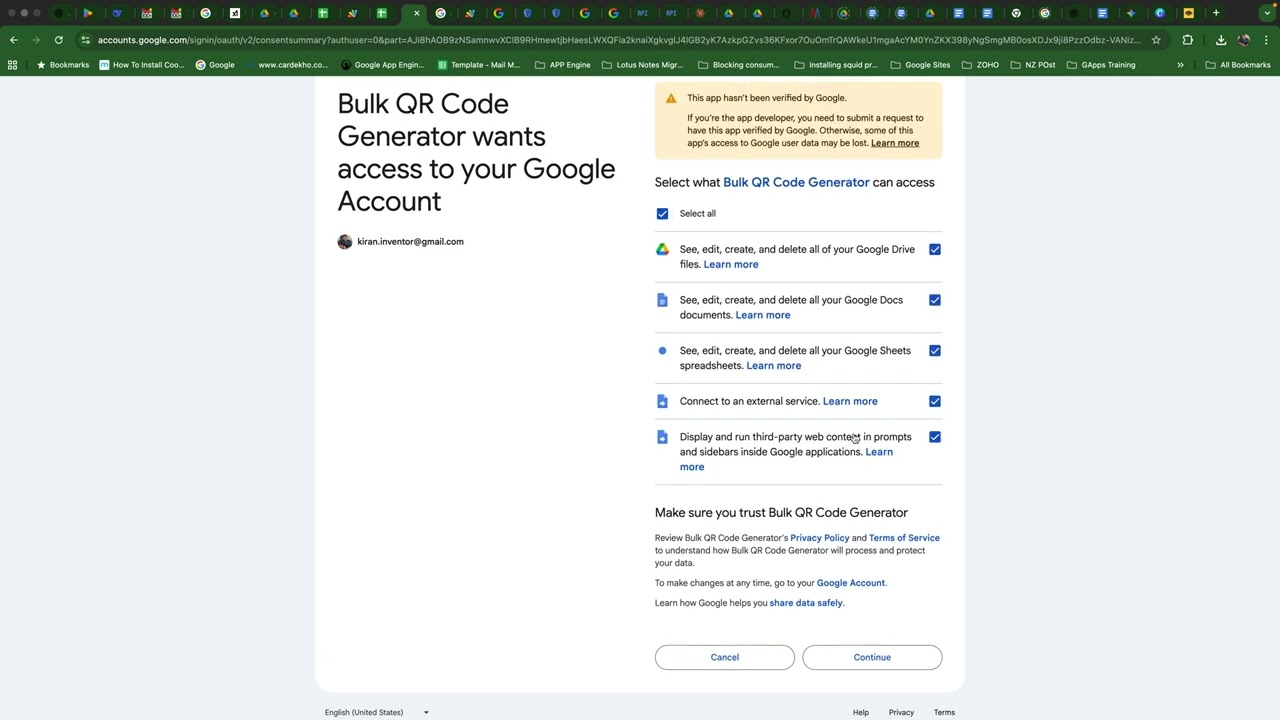This screenshot has height=720, width=1280.
Task: Open site information icon in address bar
Action: click(x=86, y=40)
